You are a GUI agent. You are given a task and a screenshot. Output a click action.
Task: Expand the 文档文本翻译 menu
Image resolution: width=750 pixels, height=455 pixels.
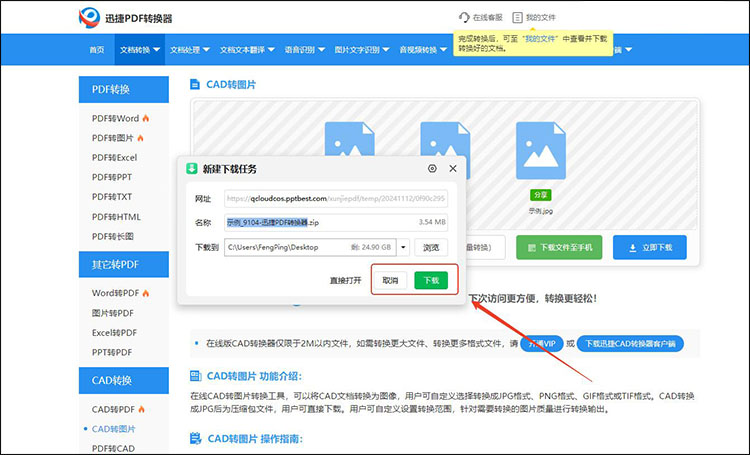[247, 50]
